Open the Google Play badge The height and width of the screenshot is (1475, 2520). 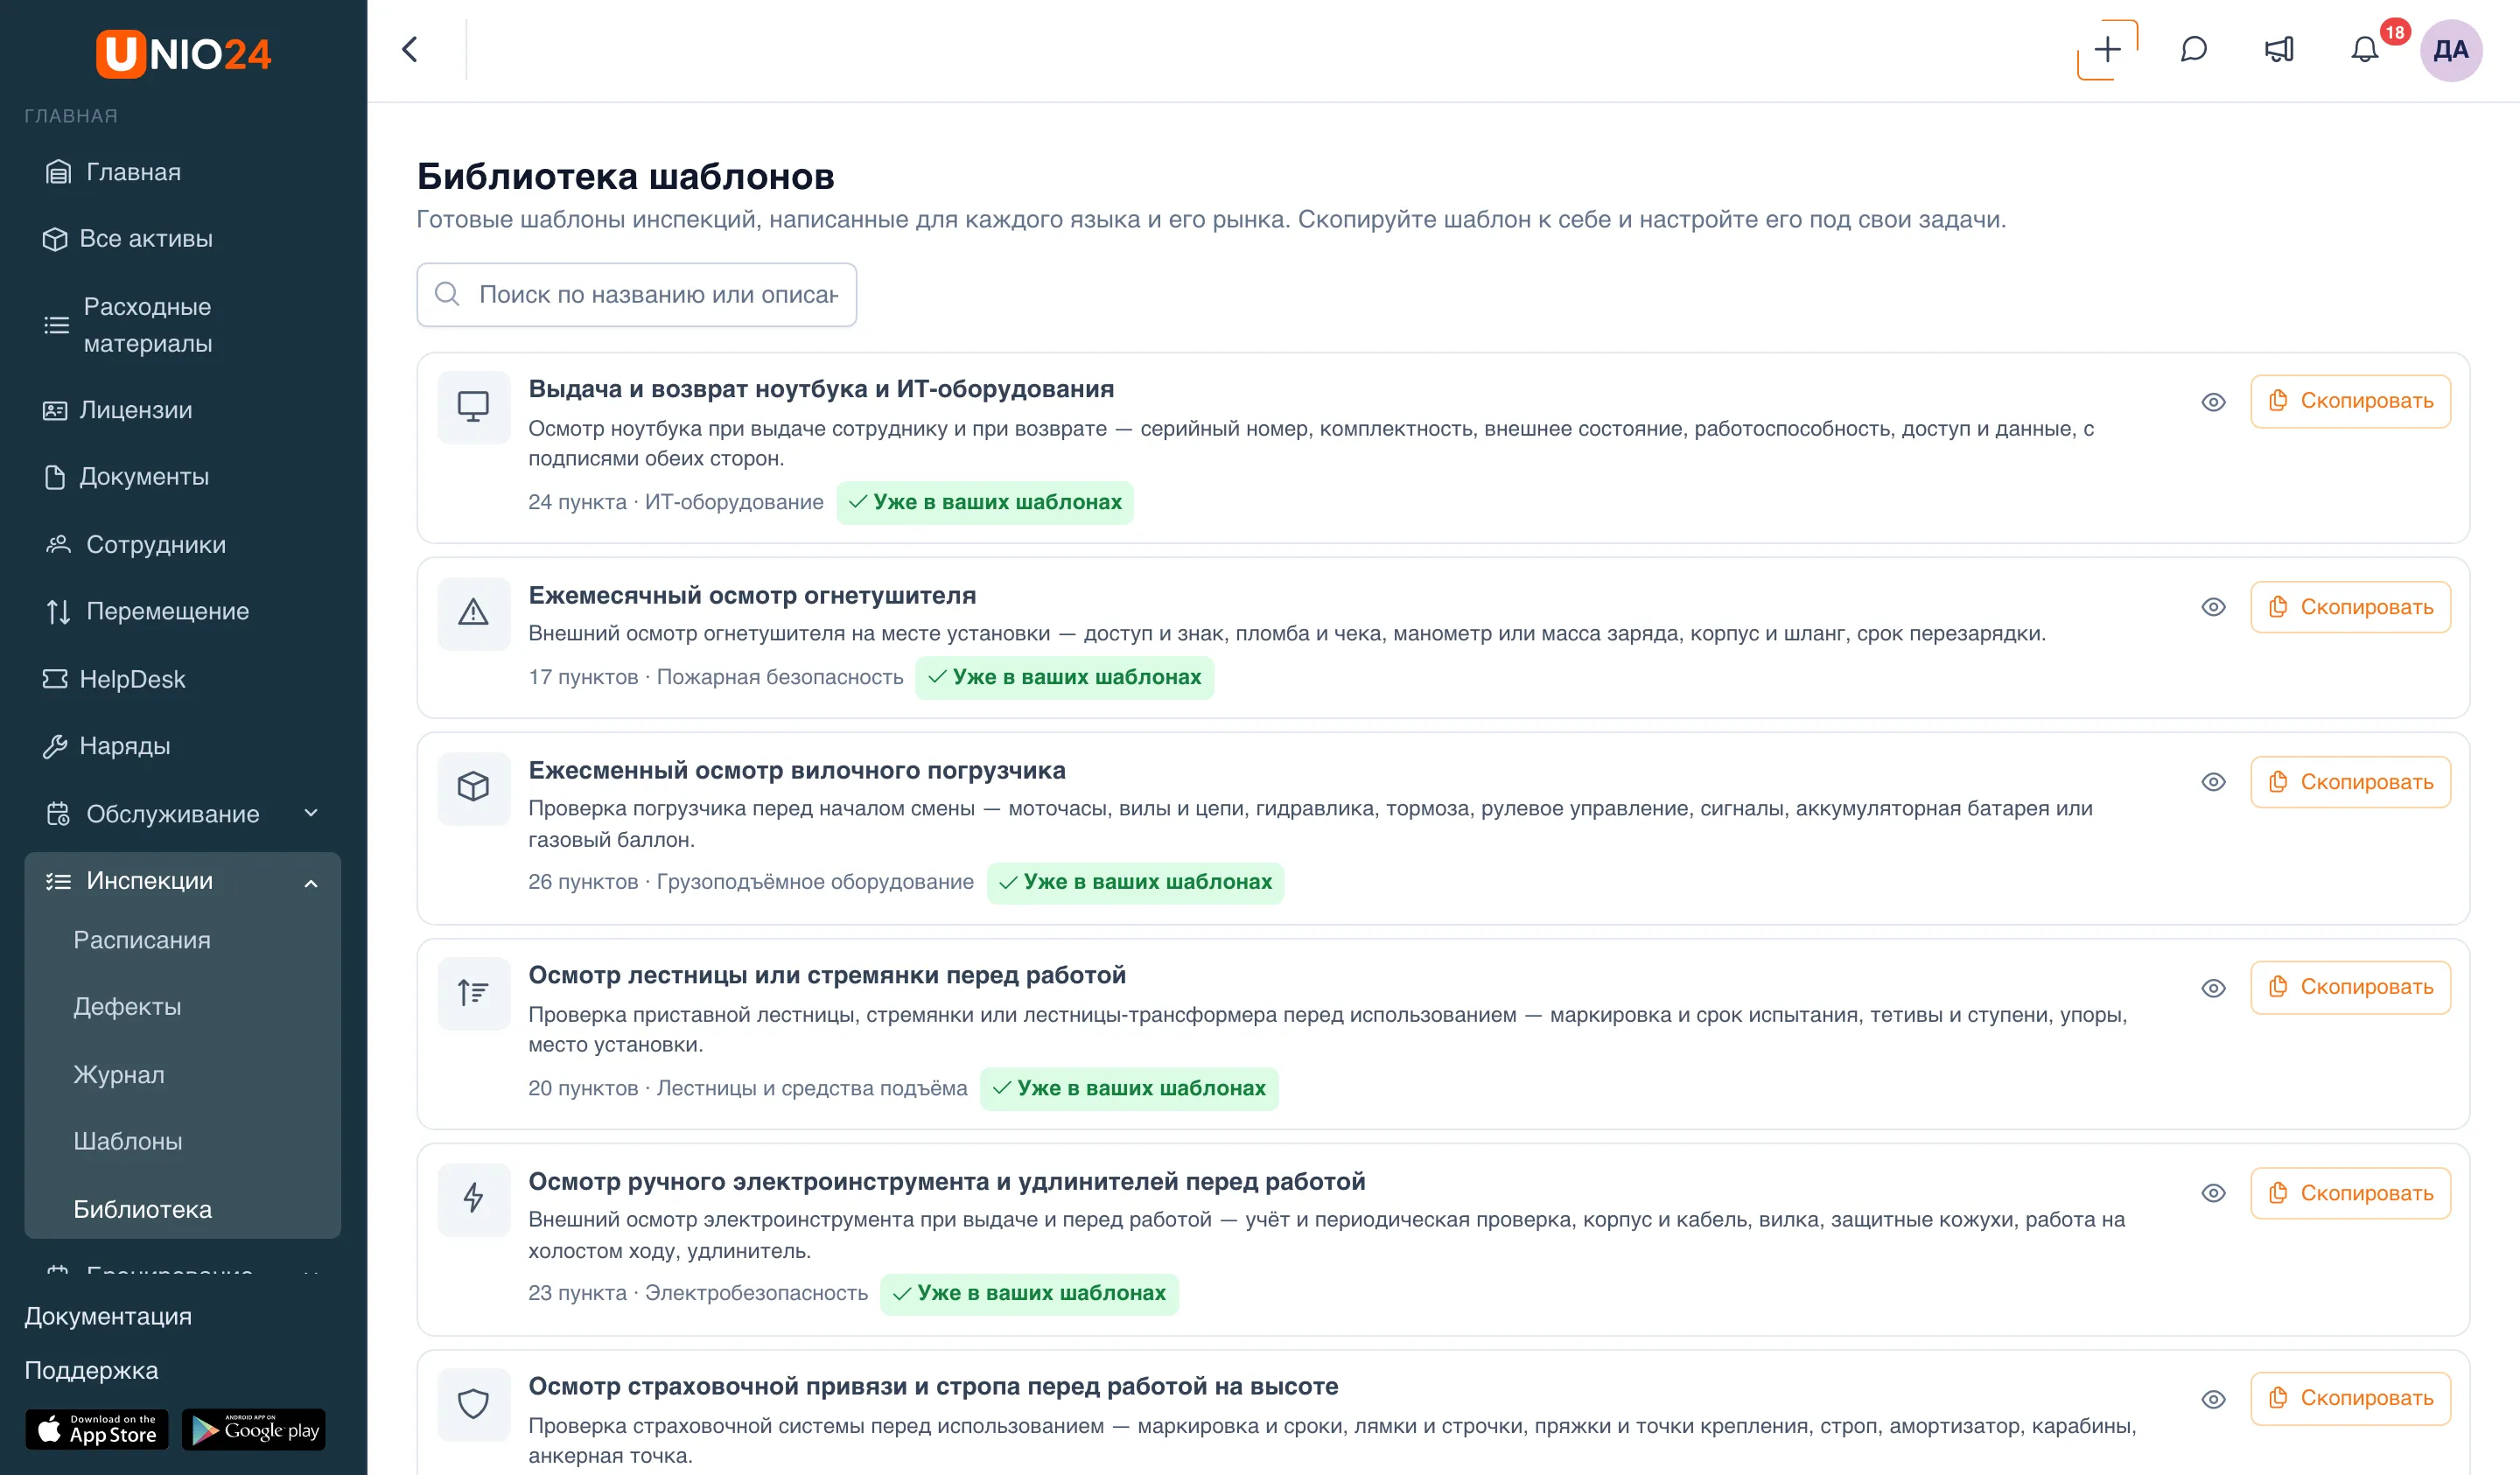(x=254, y=1430)
